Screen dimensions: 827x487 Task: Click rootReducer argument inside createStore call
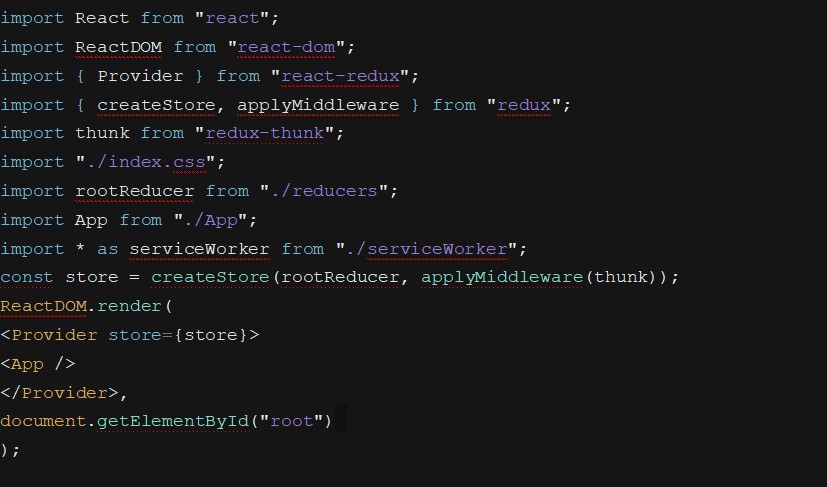tap(340, 277)
